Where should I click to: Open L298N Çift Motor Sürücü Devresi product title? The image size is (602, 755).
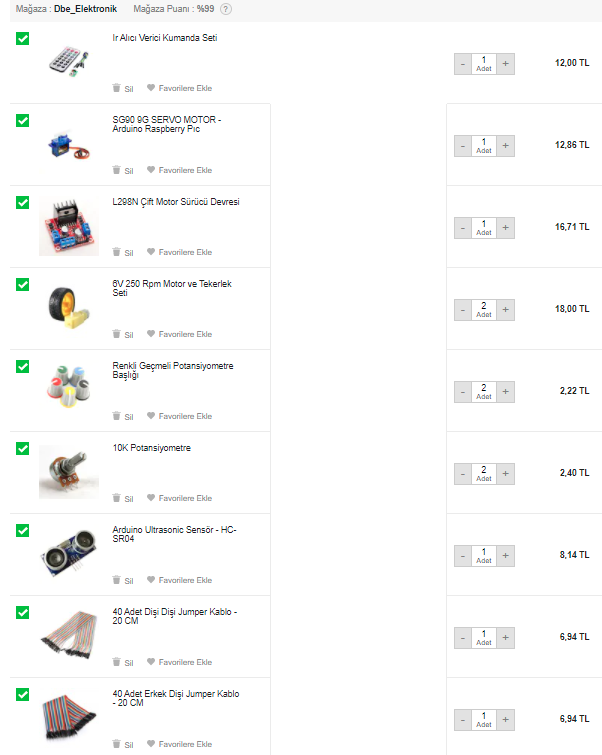point(176,202)
